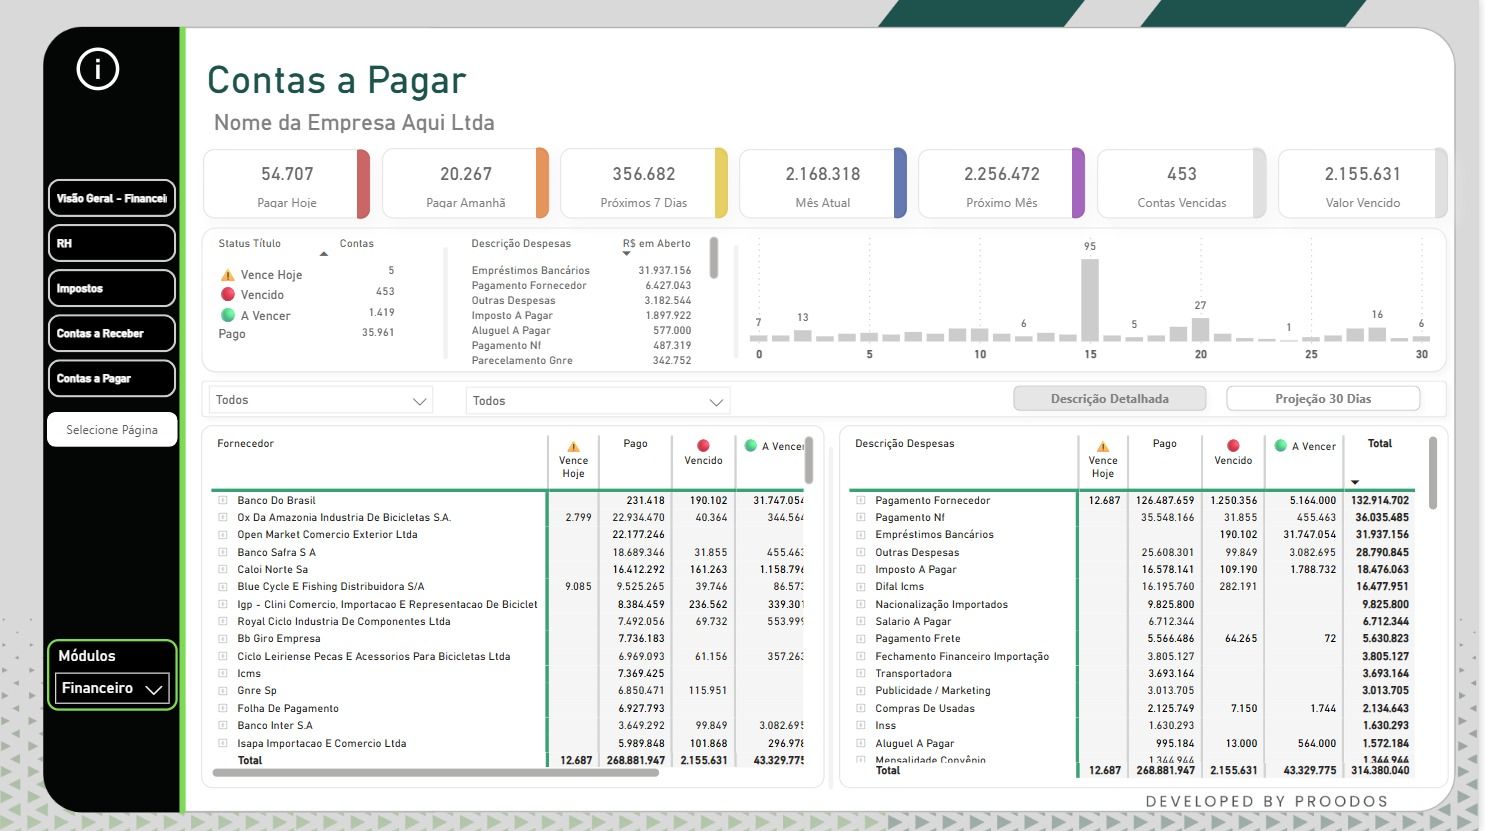Expand the Empréstimos Bancários row in the expenses table
This screenshot has width=1485, height=831.
(x=861, y=535)
